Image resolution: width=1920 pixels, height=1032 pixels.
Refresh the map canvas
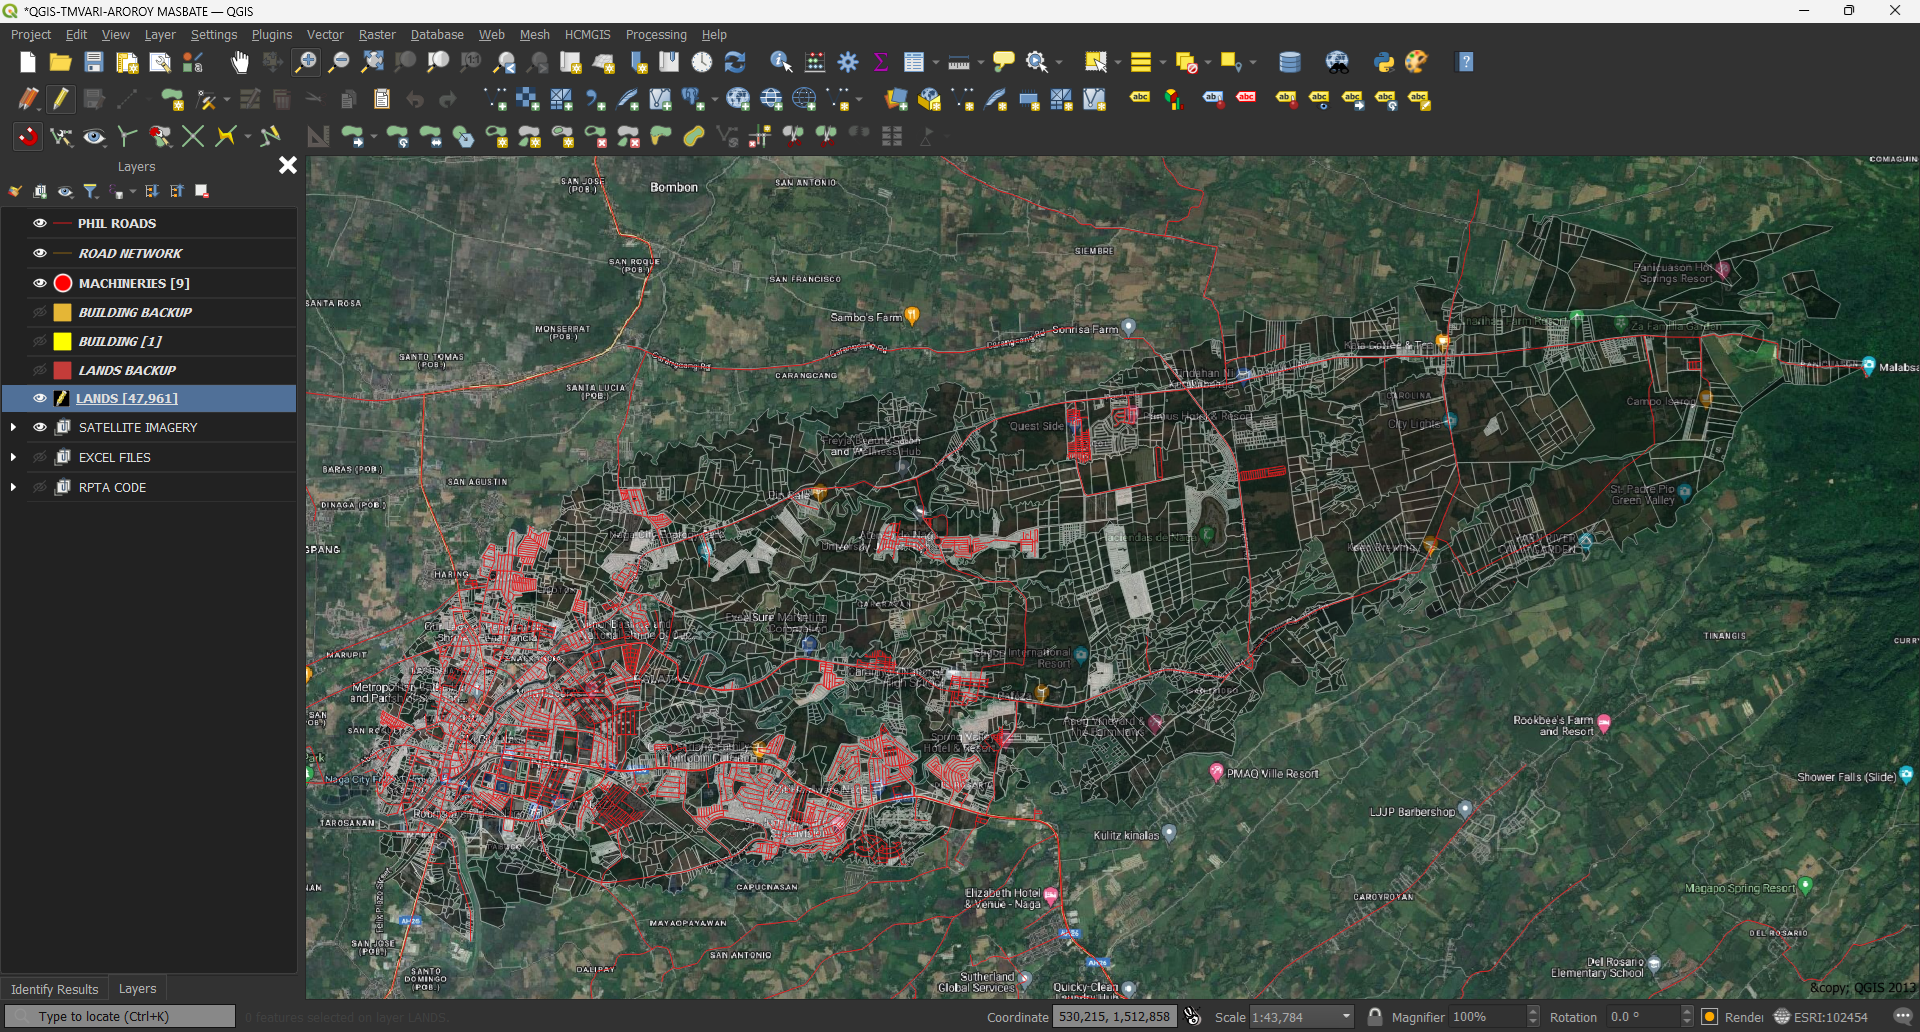pos(735,63)
